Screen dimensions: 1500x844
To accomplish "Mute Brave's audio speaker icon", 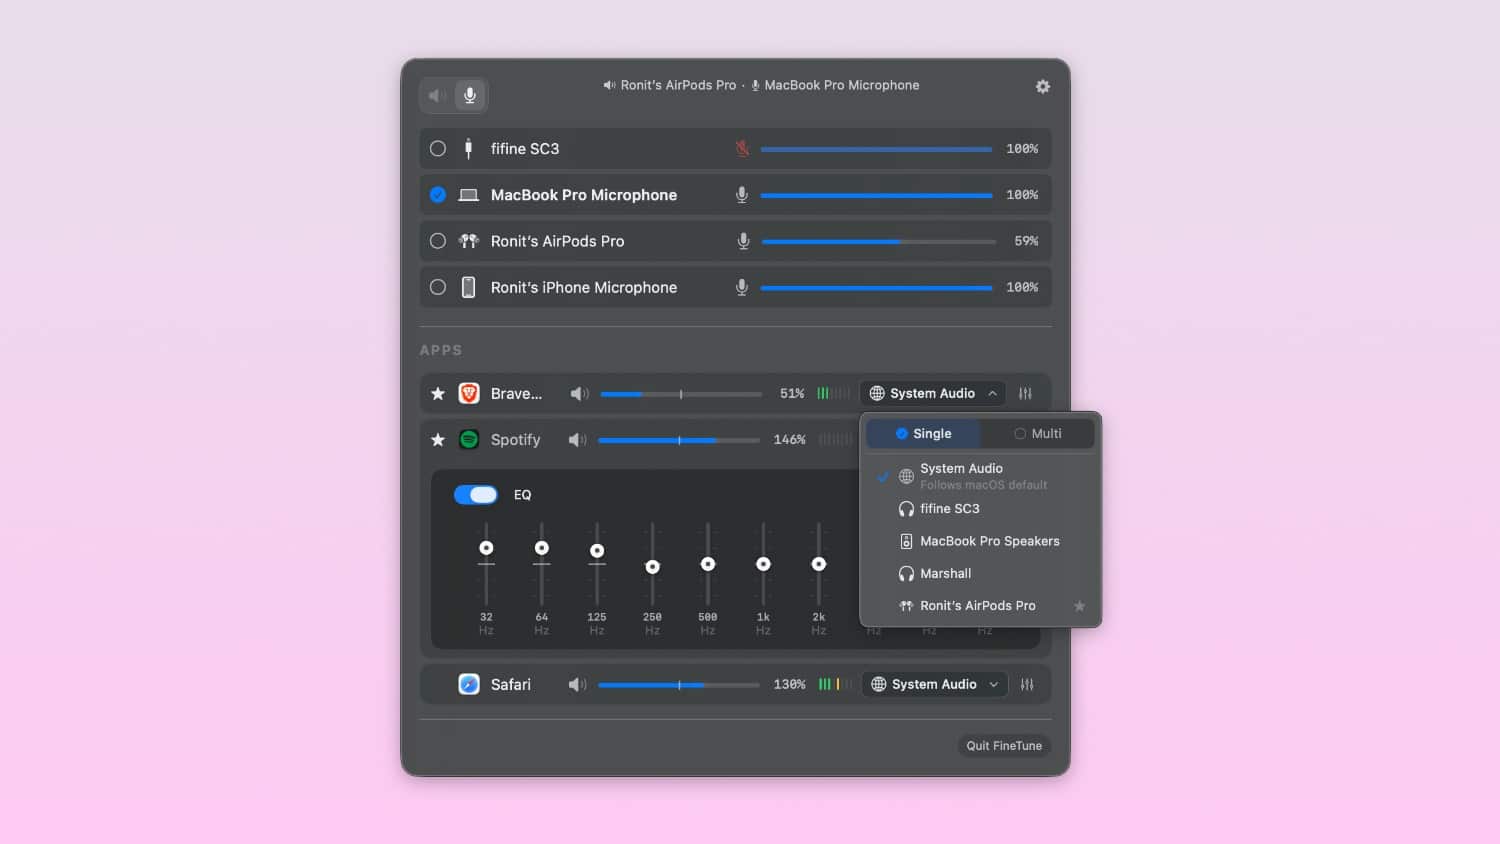I will pos(579,394).
